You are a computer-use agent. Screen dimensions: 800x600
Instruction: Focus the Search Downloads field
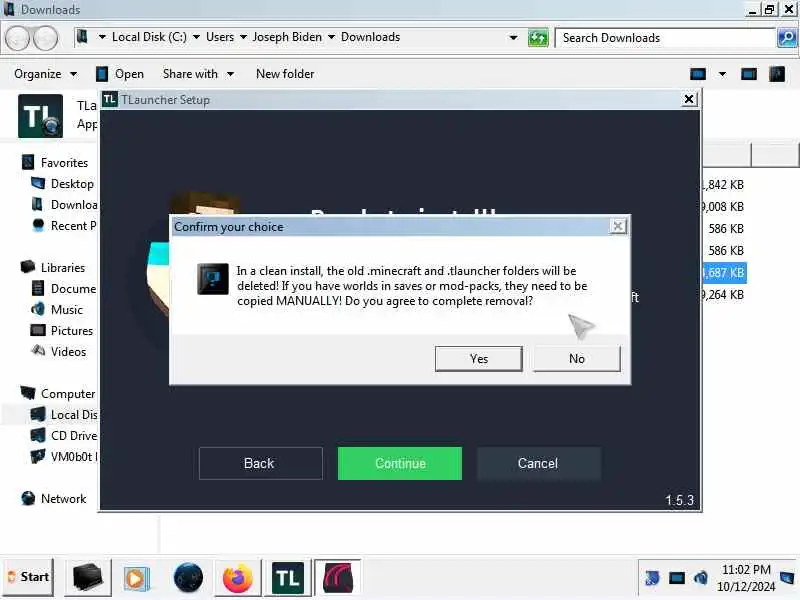pos(665,38)
